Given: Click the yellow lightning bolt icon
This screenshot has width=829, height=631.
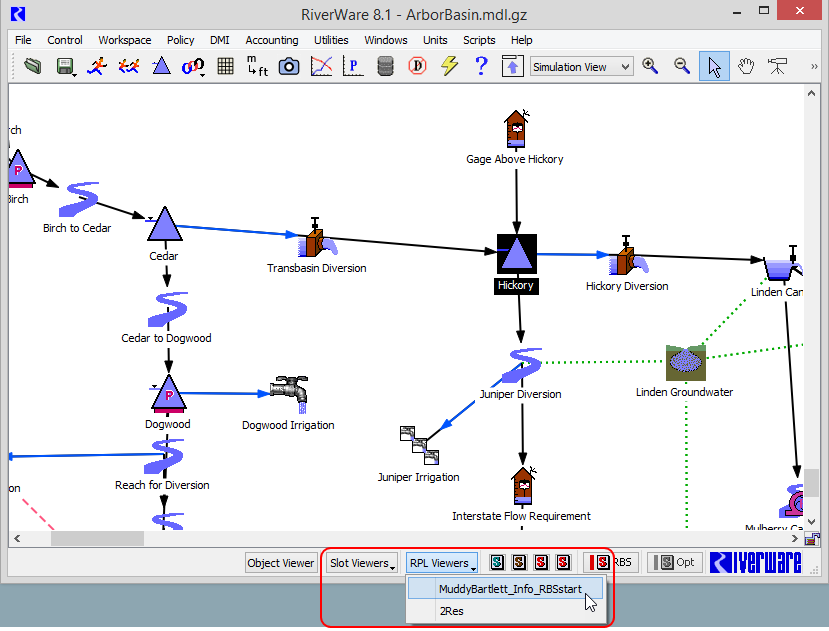Looking at the screenshot, I should 449,67.
